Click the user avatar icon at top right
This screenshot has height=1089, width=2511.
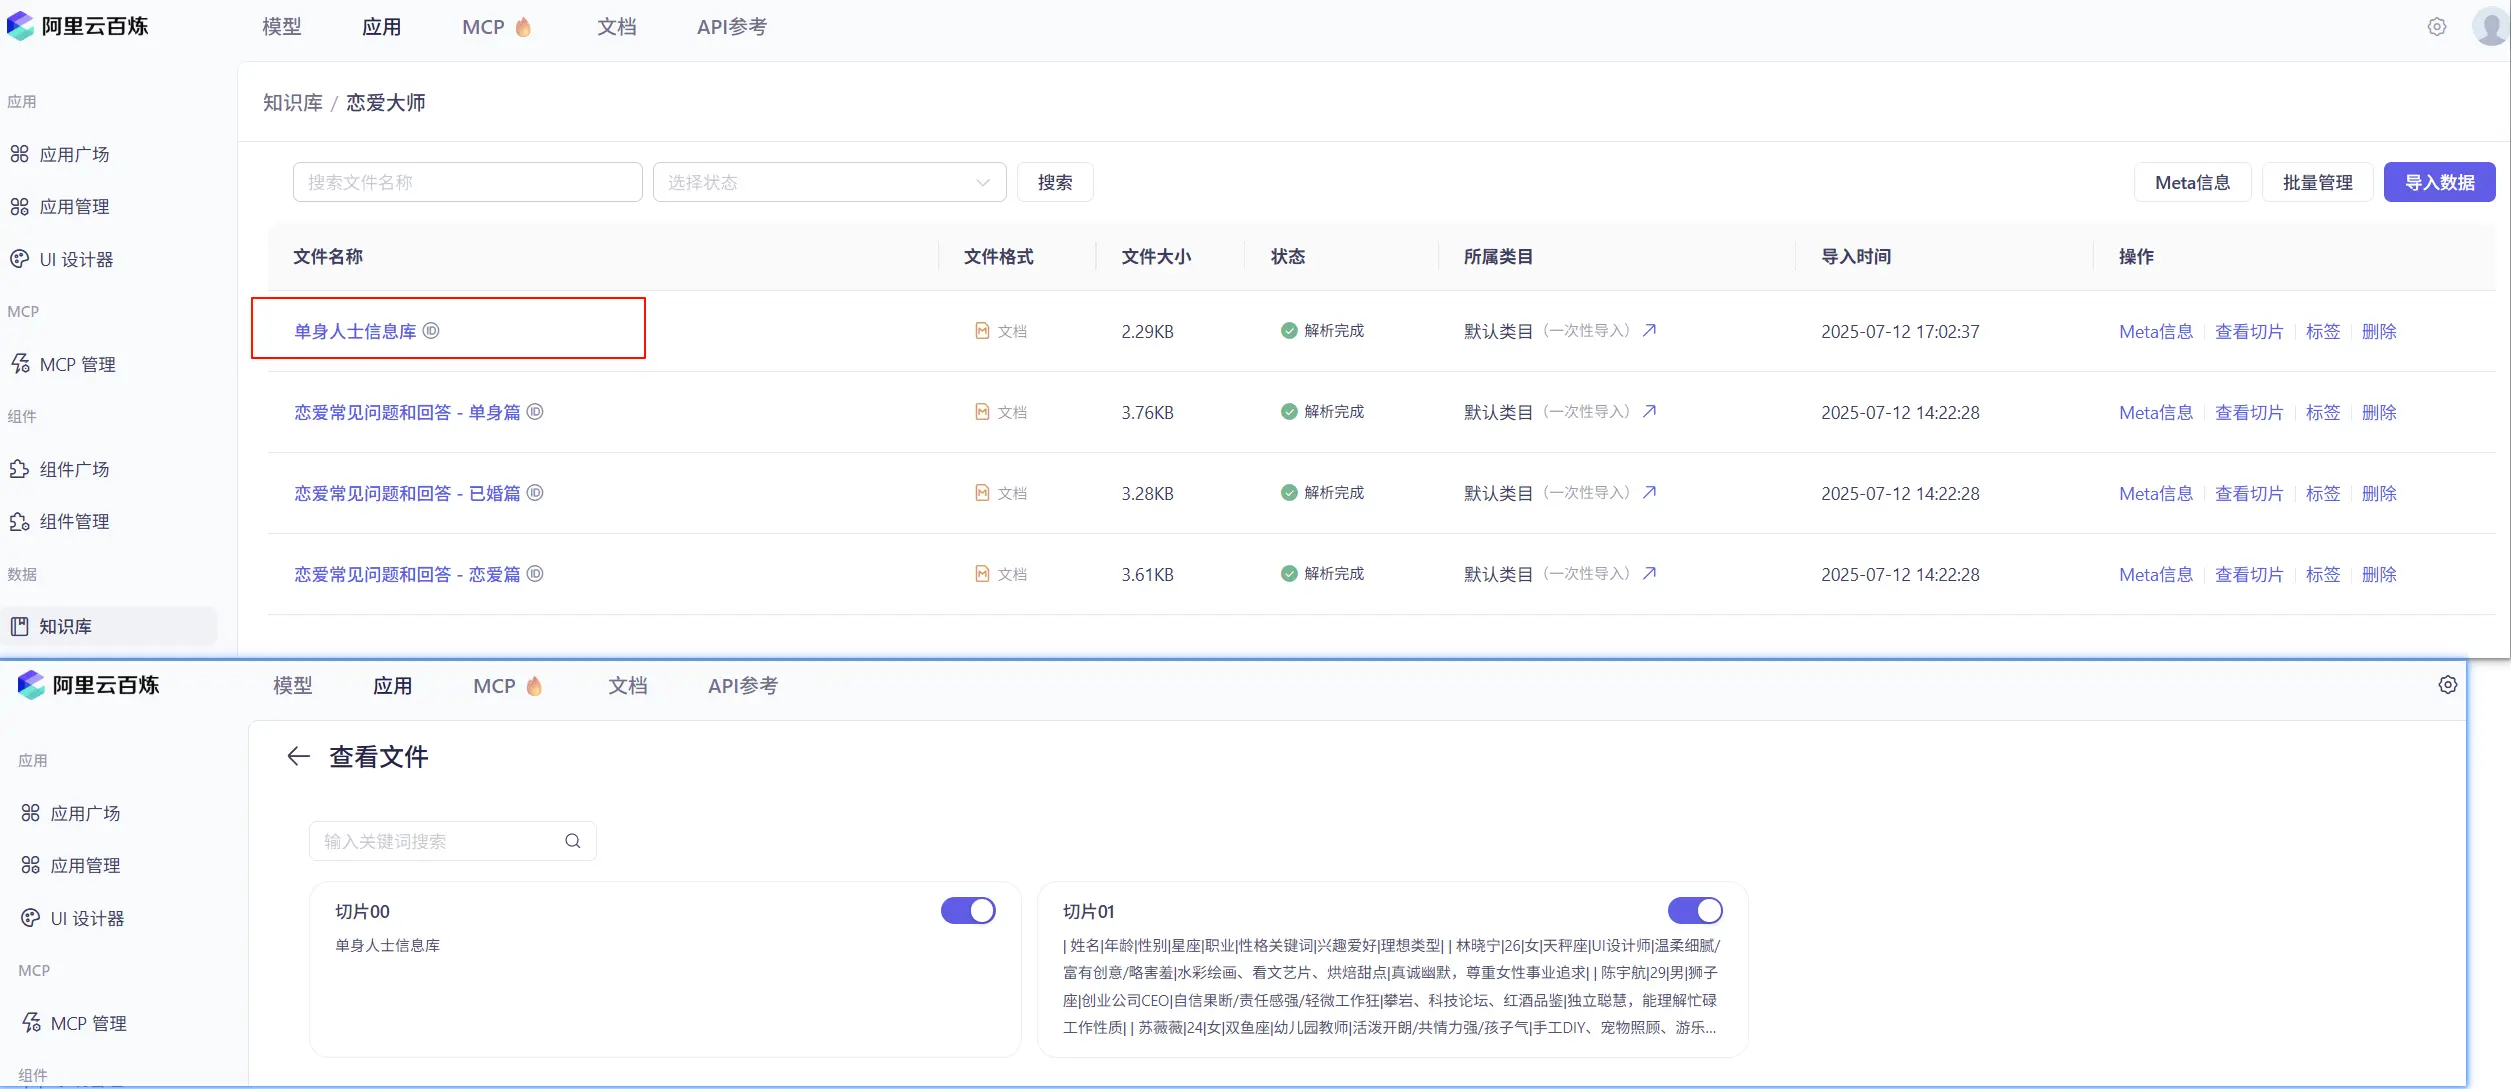(2490, 26)
